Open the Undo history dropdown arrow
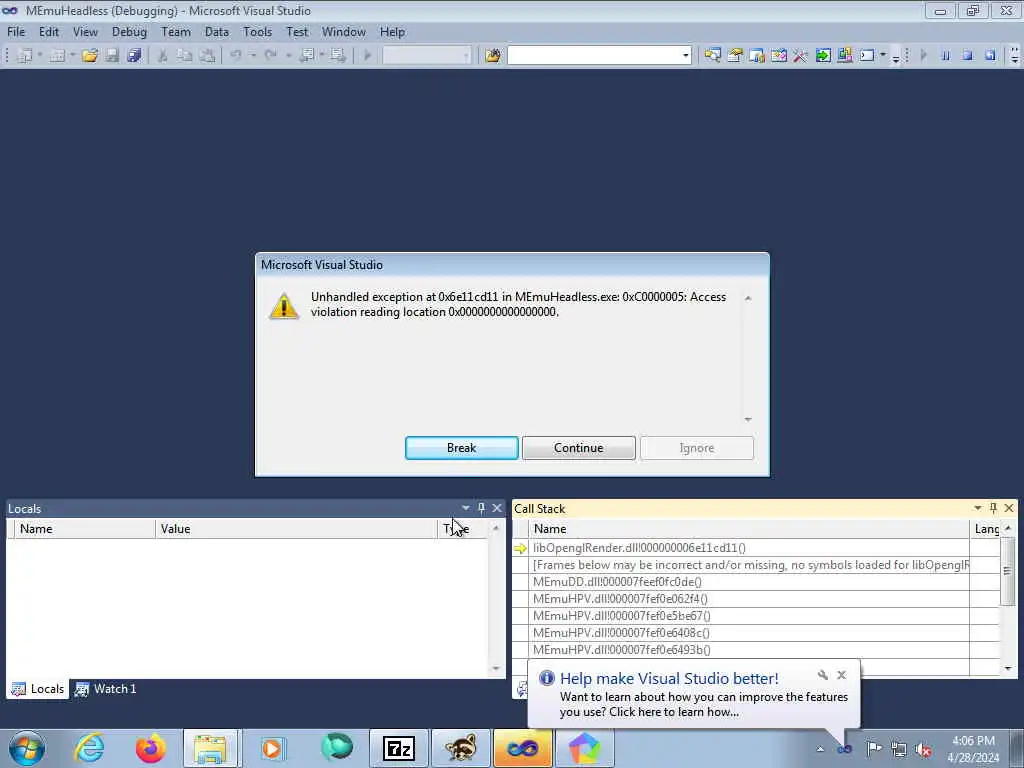Screen dimensions: 1024x768 click(x=252, y=56)
